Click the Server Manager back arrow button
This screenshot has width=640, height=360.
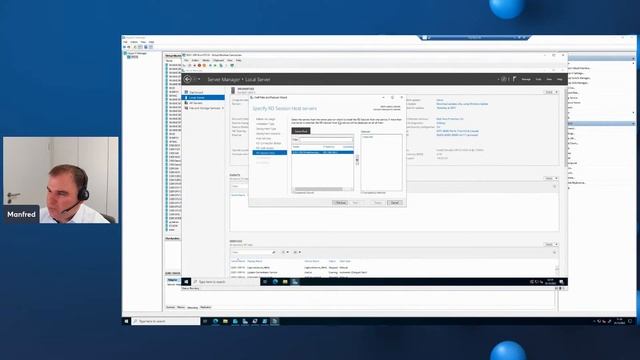[188, 80]
